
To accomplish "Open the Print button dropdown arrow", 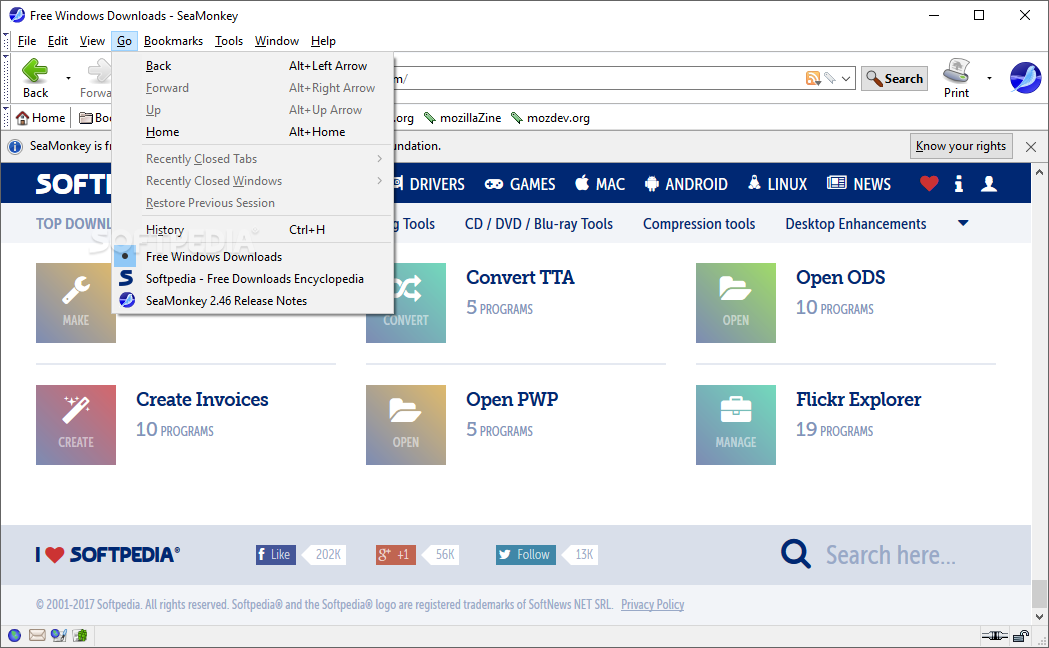I will click(989, 78).
